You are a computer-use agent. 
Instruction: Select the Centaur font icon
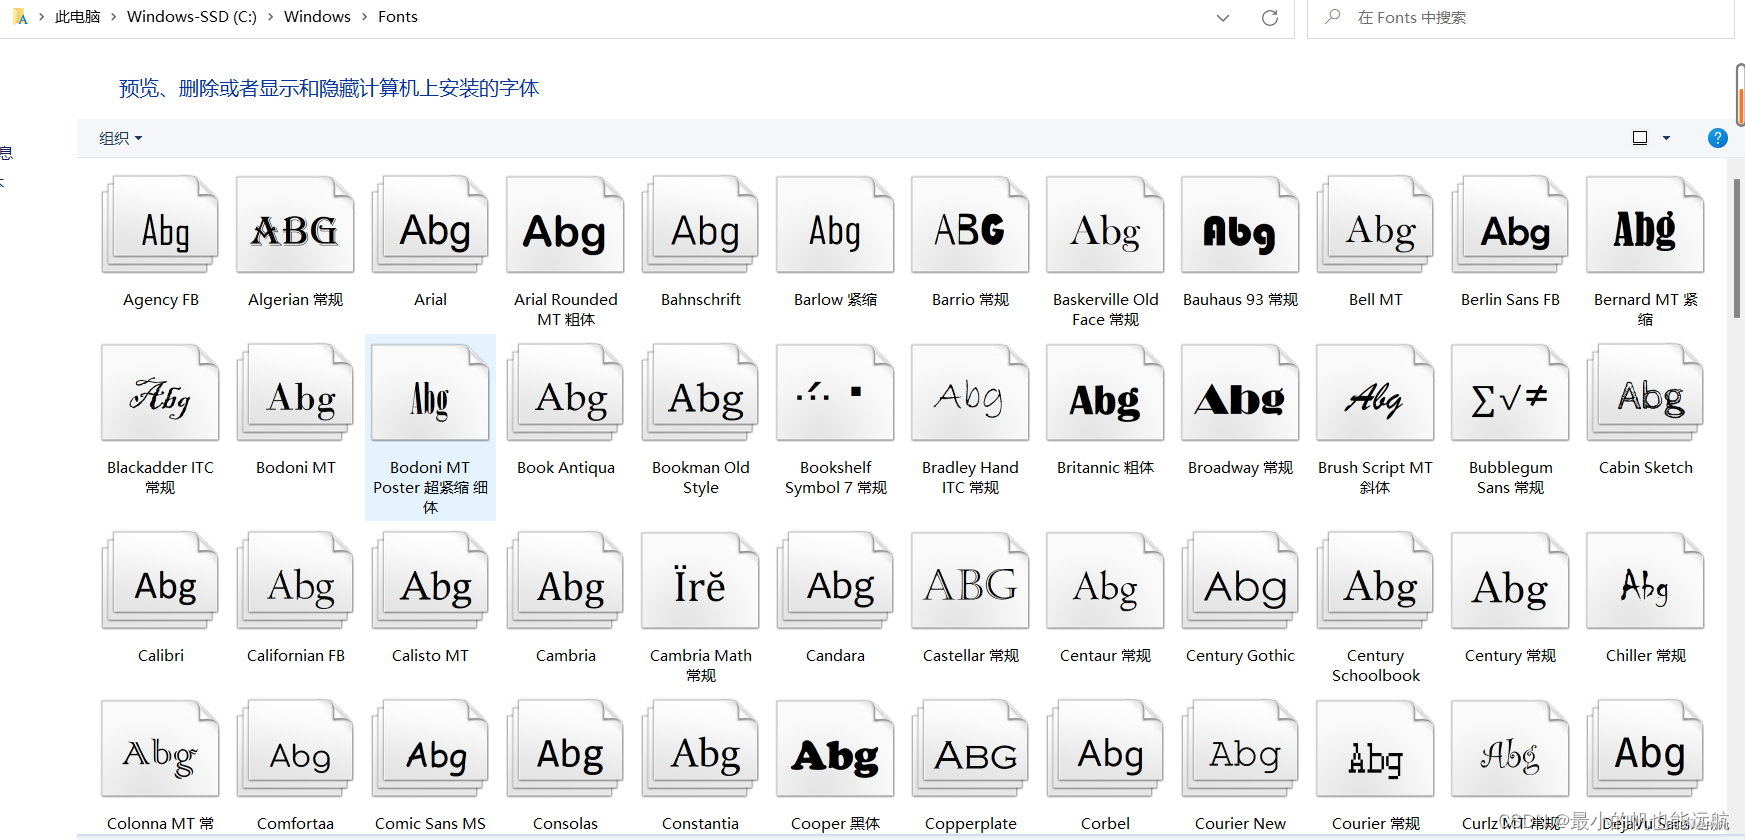coord(1105,581)
